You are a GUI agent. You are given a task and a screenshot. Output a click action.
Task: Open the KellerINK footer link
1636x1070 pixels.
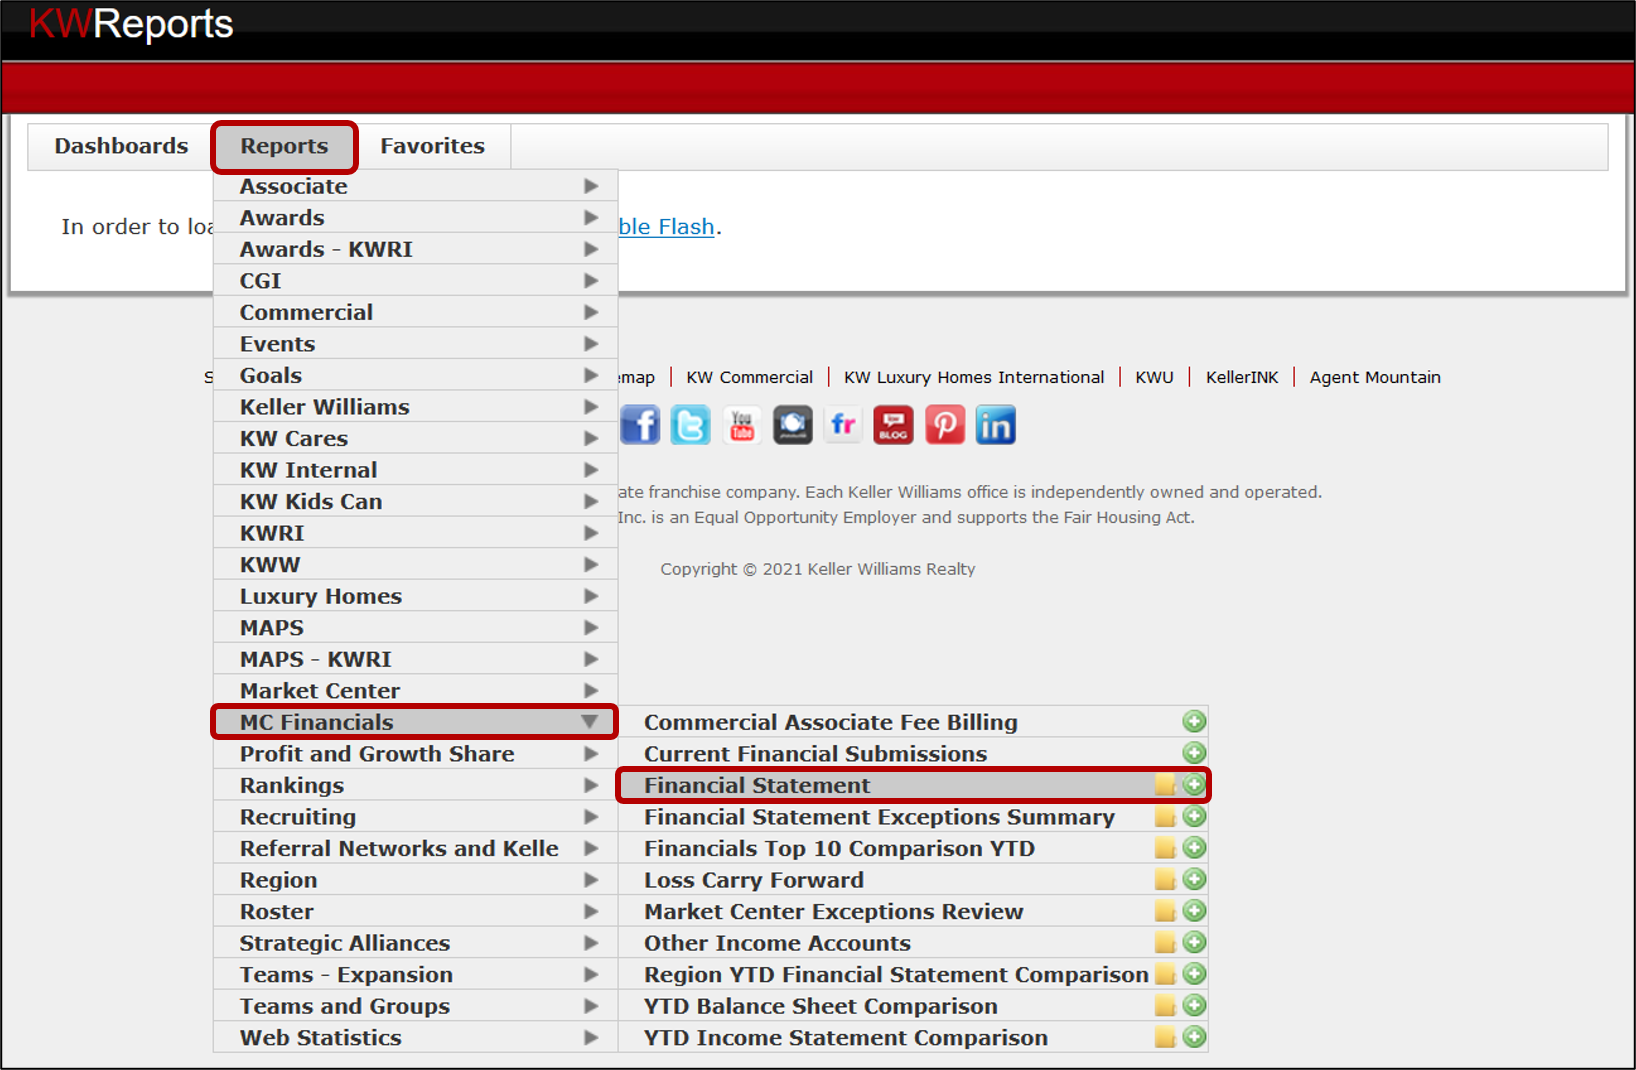(1242, 377)
